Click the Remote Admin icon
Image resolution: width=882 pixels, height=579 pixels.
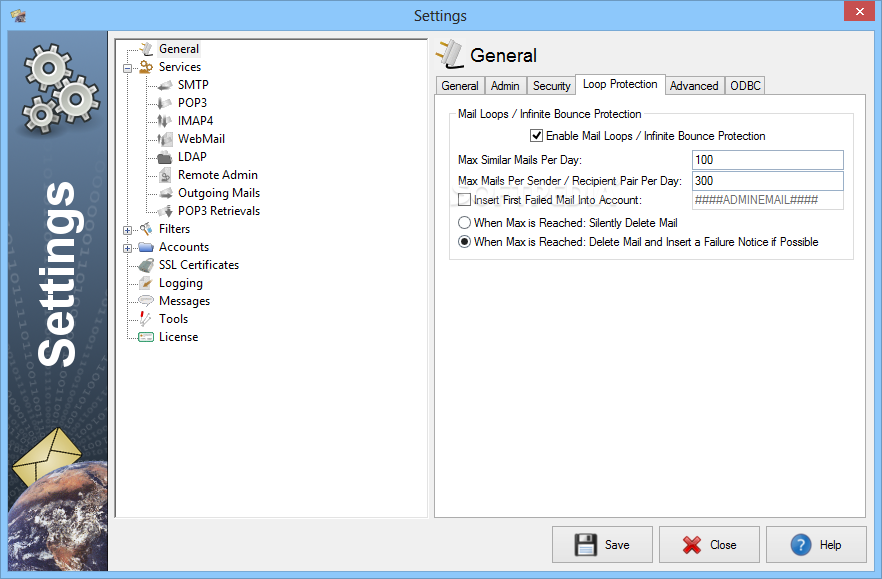(x=165, y=175)
